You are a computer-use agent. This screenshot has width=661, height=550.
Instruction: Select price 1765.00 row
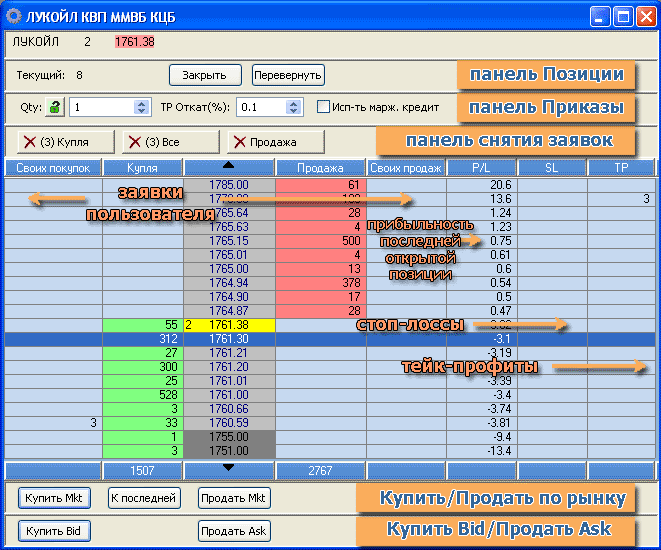tap(229, 269)
